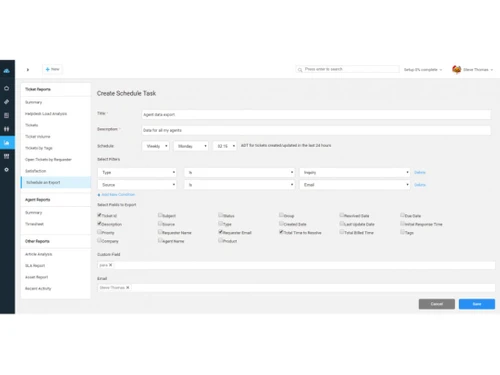This screenshot has height=375, width=500.
Task: Open the schedule time dropdown
Action: pyautogui.click(x=225, y=146)
